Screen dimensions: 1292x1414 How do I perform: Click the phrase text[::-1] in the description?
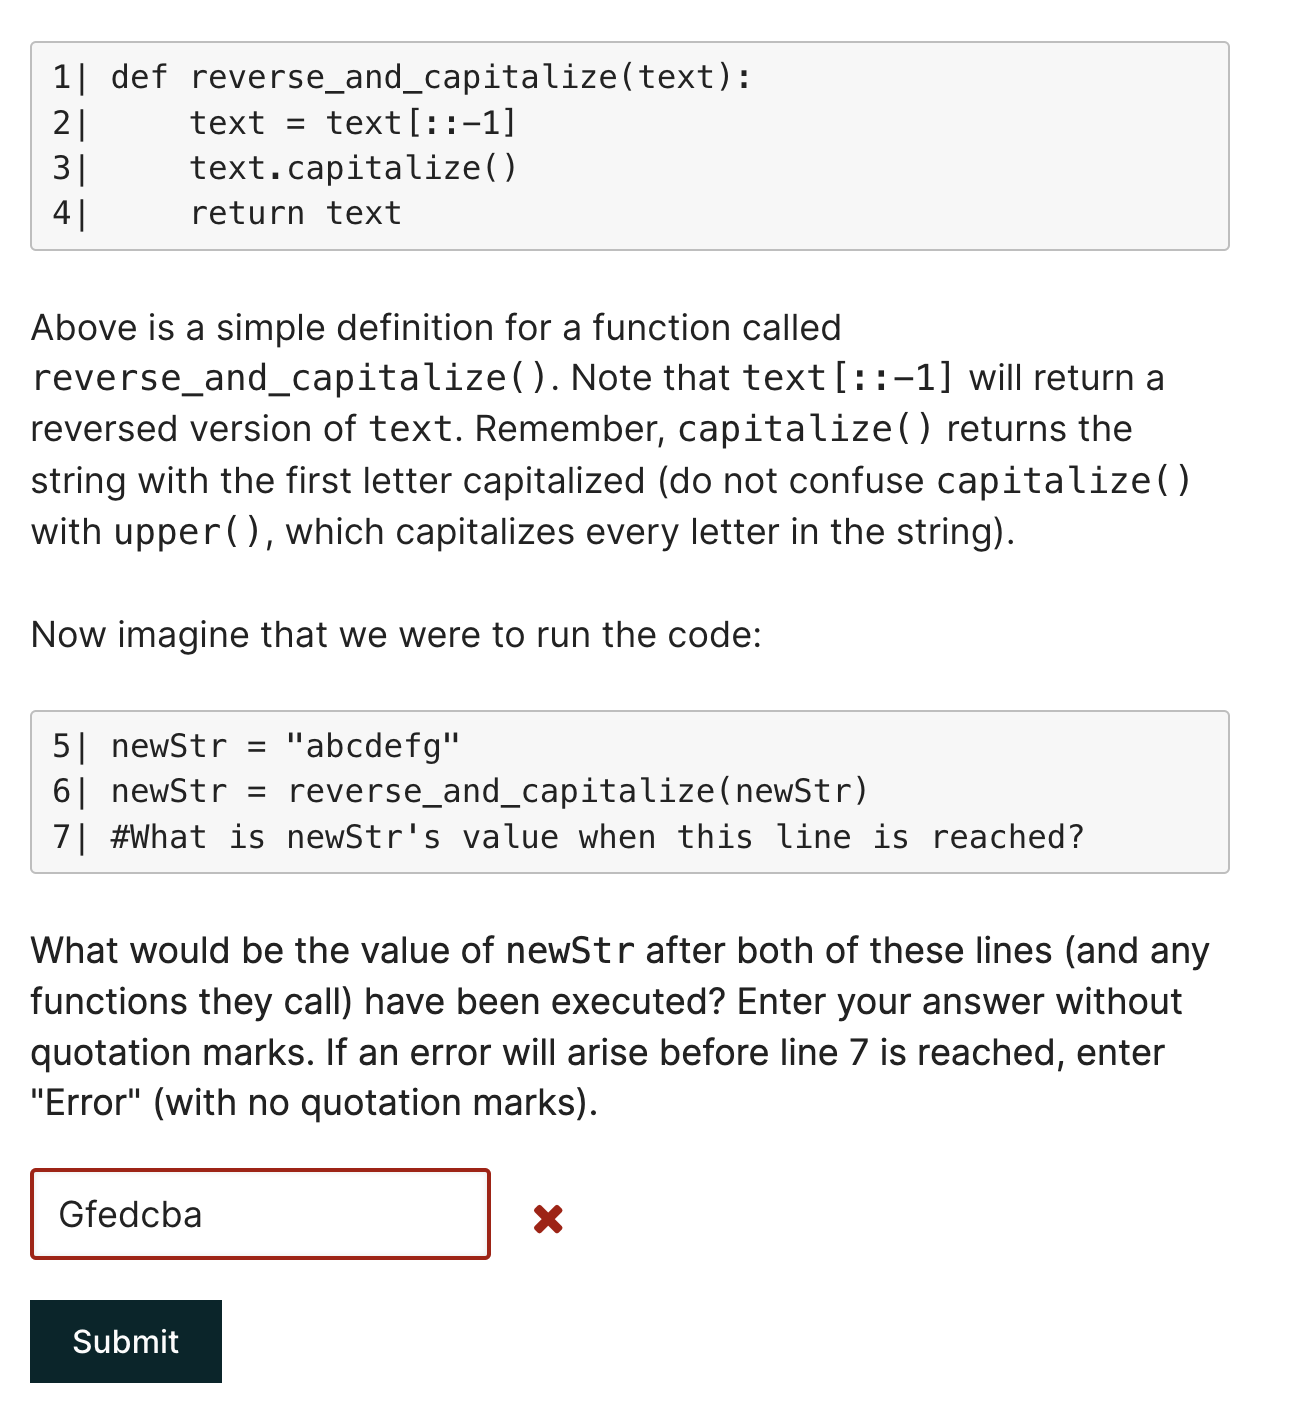(848, 377)
